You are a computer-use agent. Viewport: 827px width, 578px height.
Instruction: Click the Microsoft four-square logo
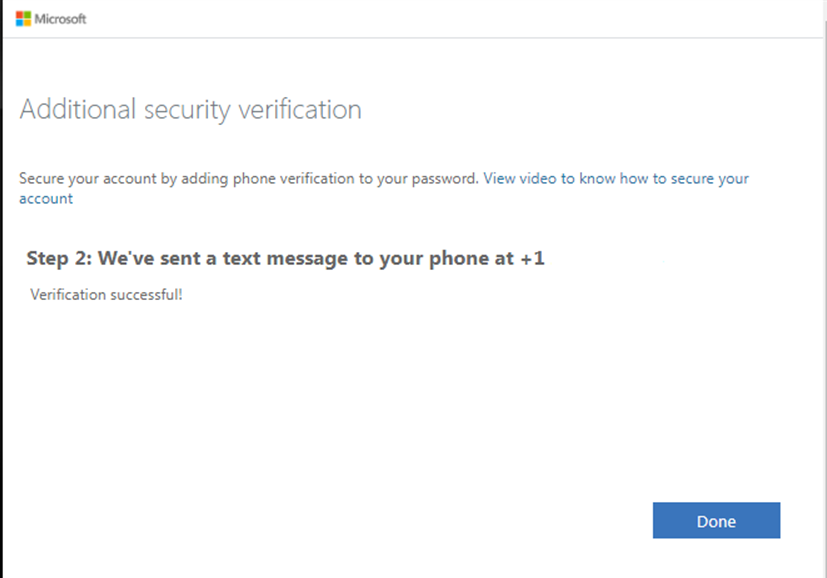(x=23, y=19)
